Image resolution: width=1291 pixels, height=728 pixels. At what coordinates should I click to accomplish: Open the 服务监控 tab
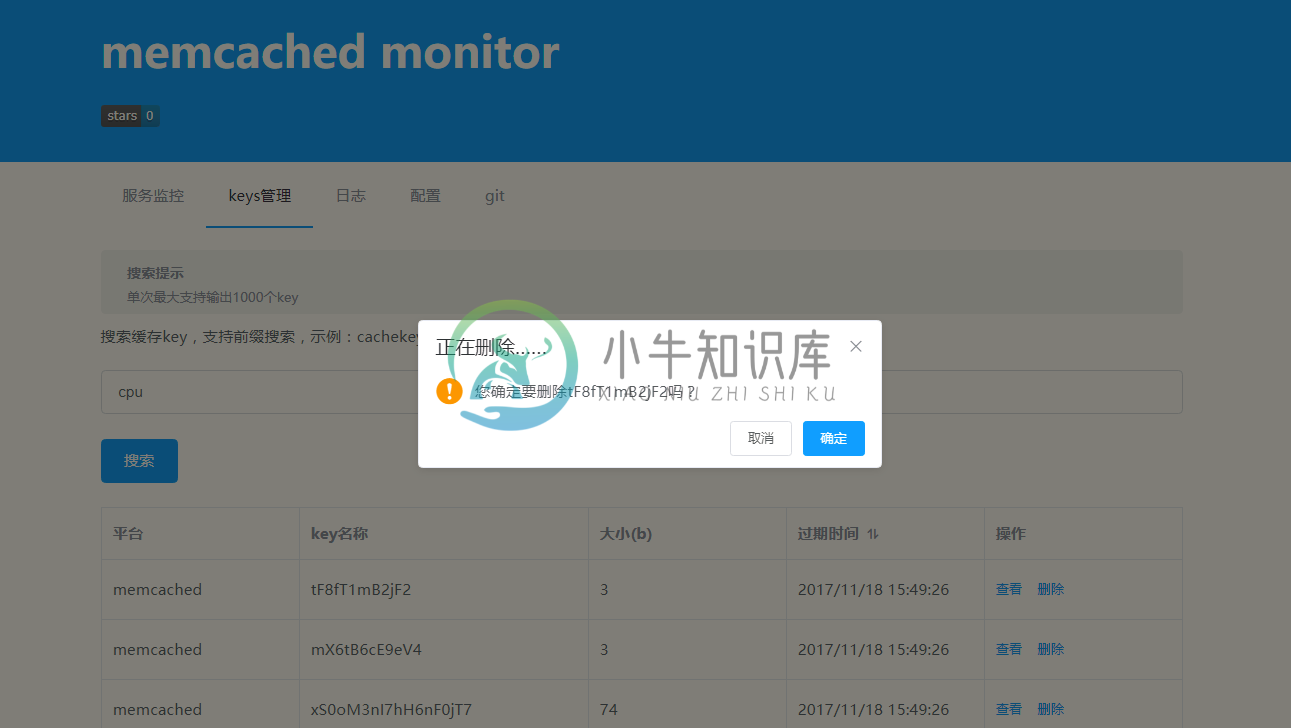tap(153, 196)
